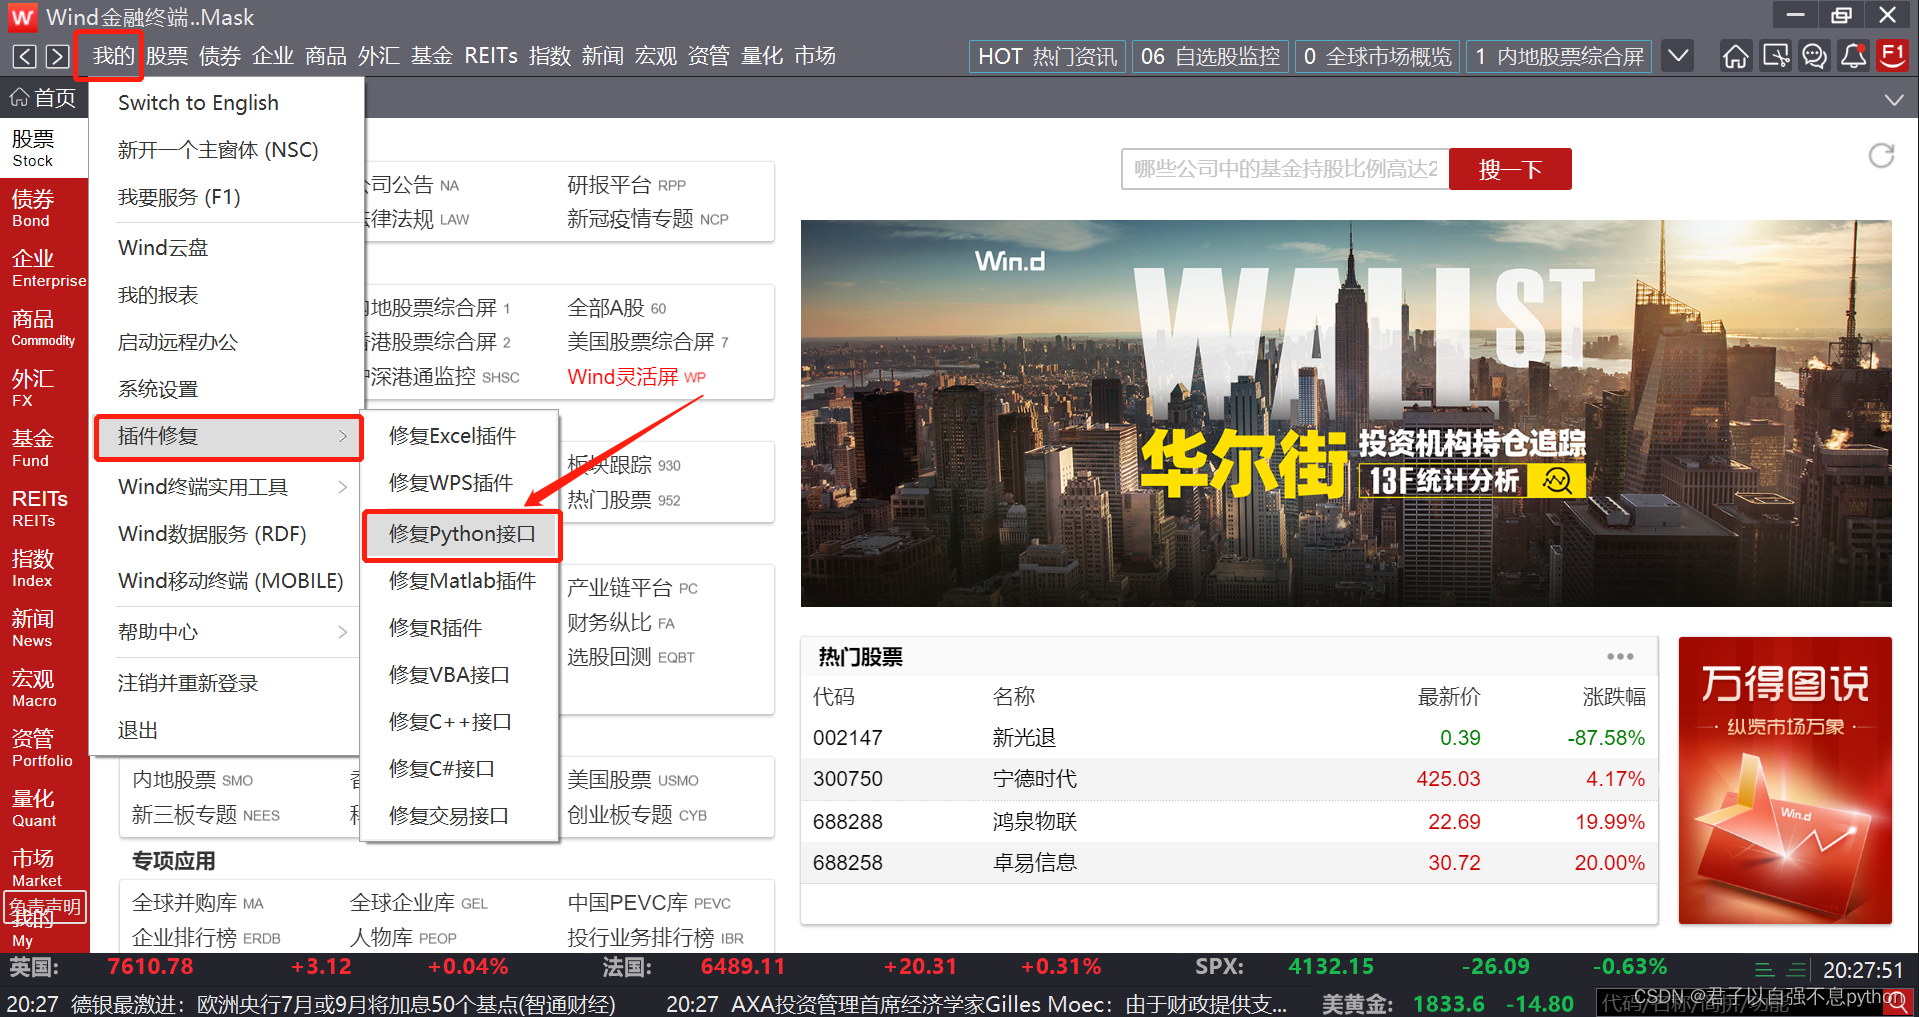This screenshot has width=1919, height=1017.
Task: Open the Market 市场 sidebar item
Action: [x=44, y=868]
